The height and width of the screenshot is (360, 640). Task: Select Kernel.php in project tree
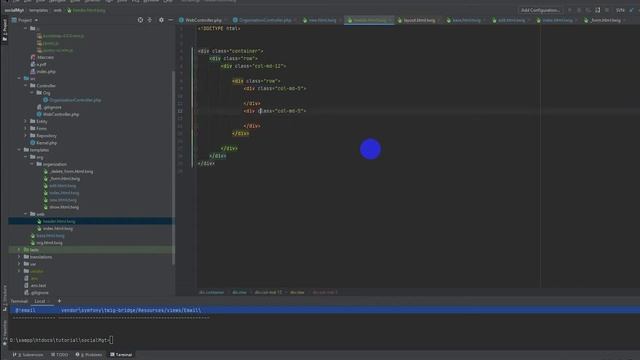click(47, 143)
